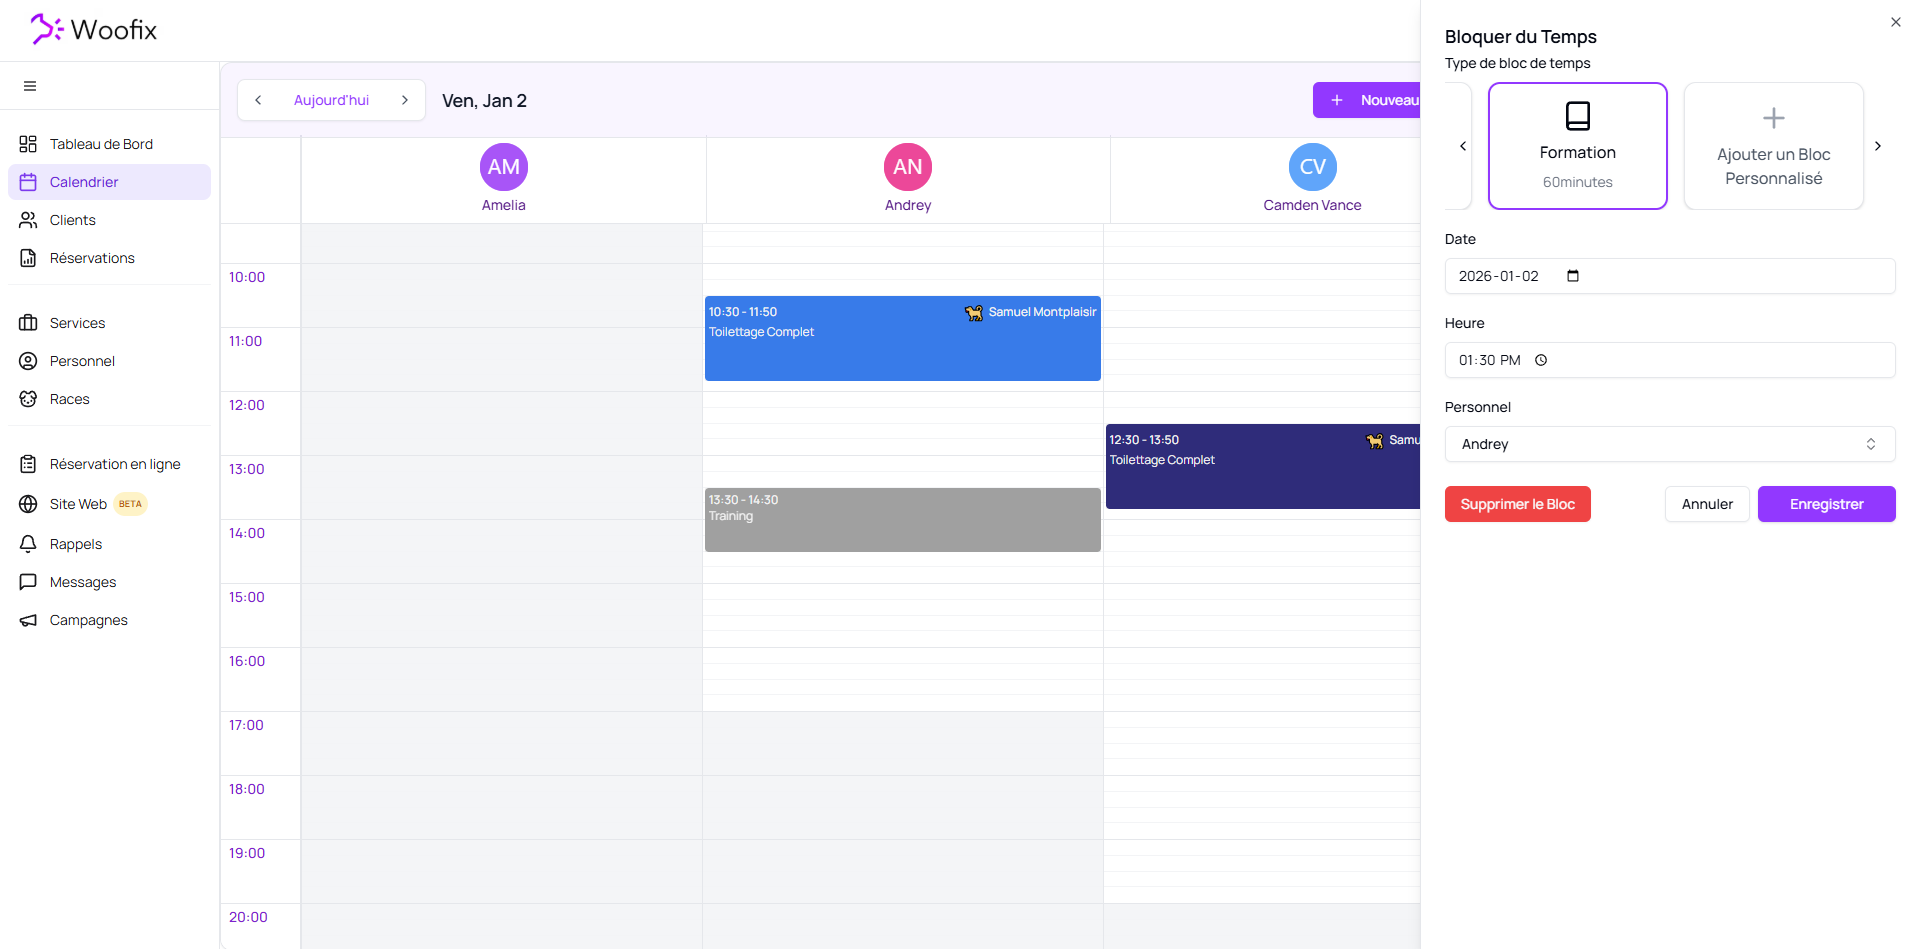Open the gray Training block on calendar
1912x949 pixels.
click(x=902, y=520)
